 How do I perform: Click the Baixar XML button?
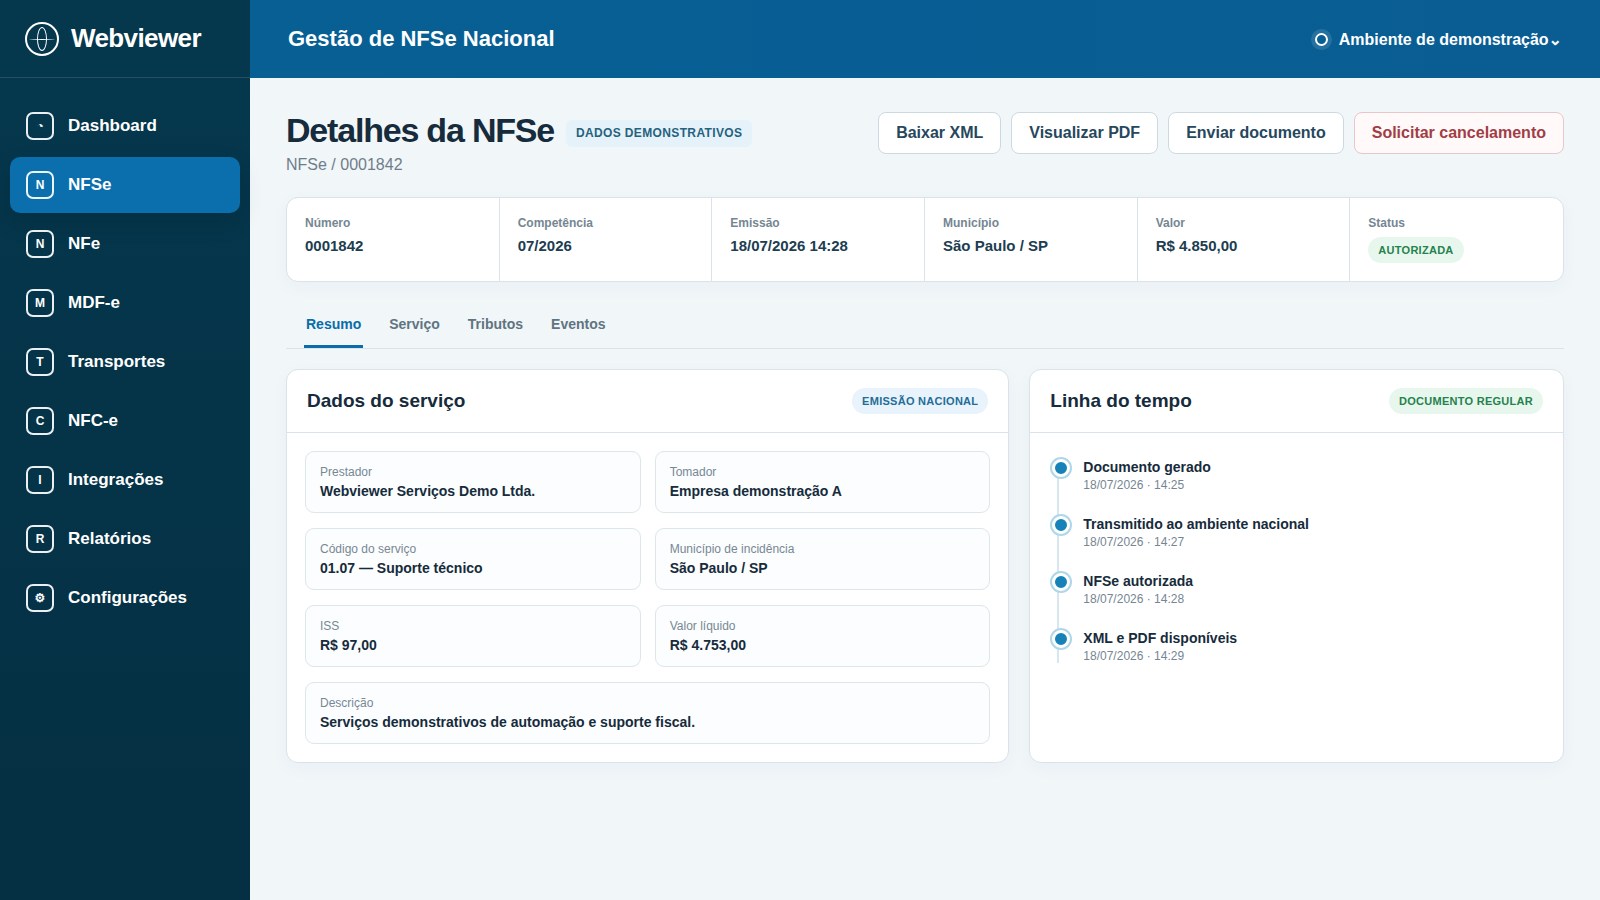[939, 133]
